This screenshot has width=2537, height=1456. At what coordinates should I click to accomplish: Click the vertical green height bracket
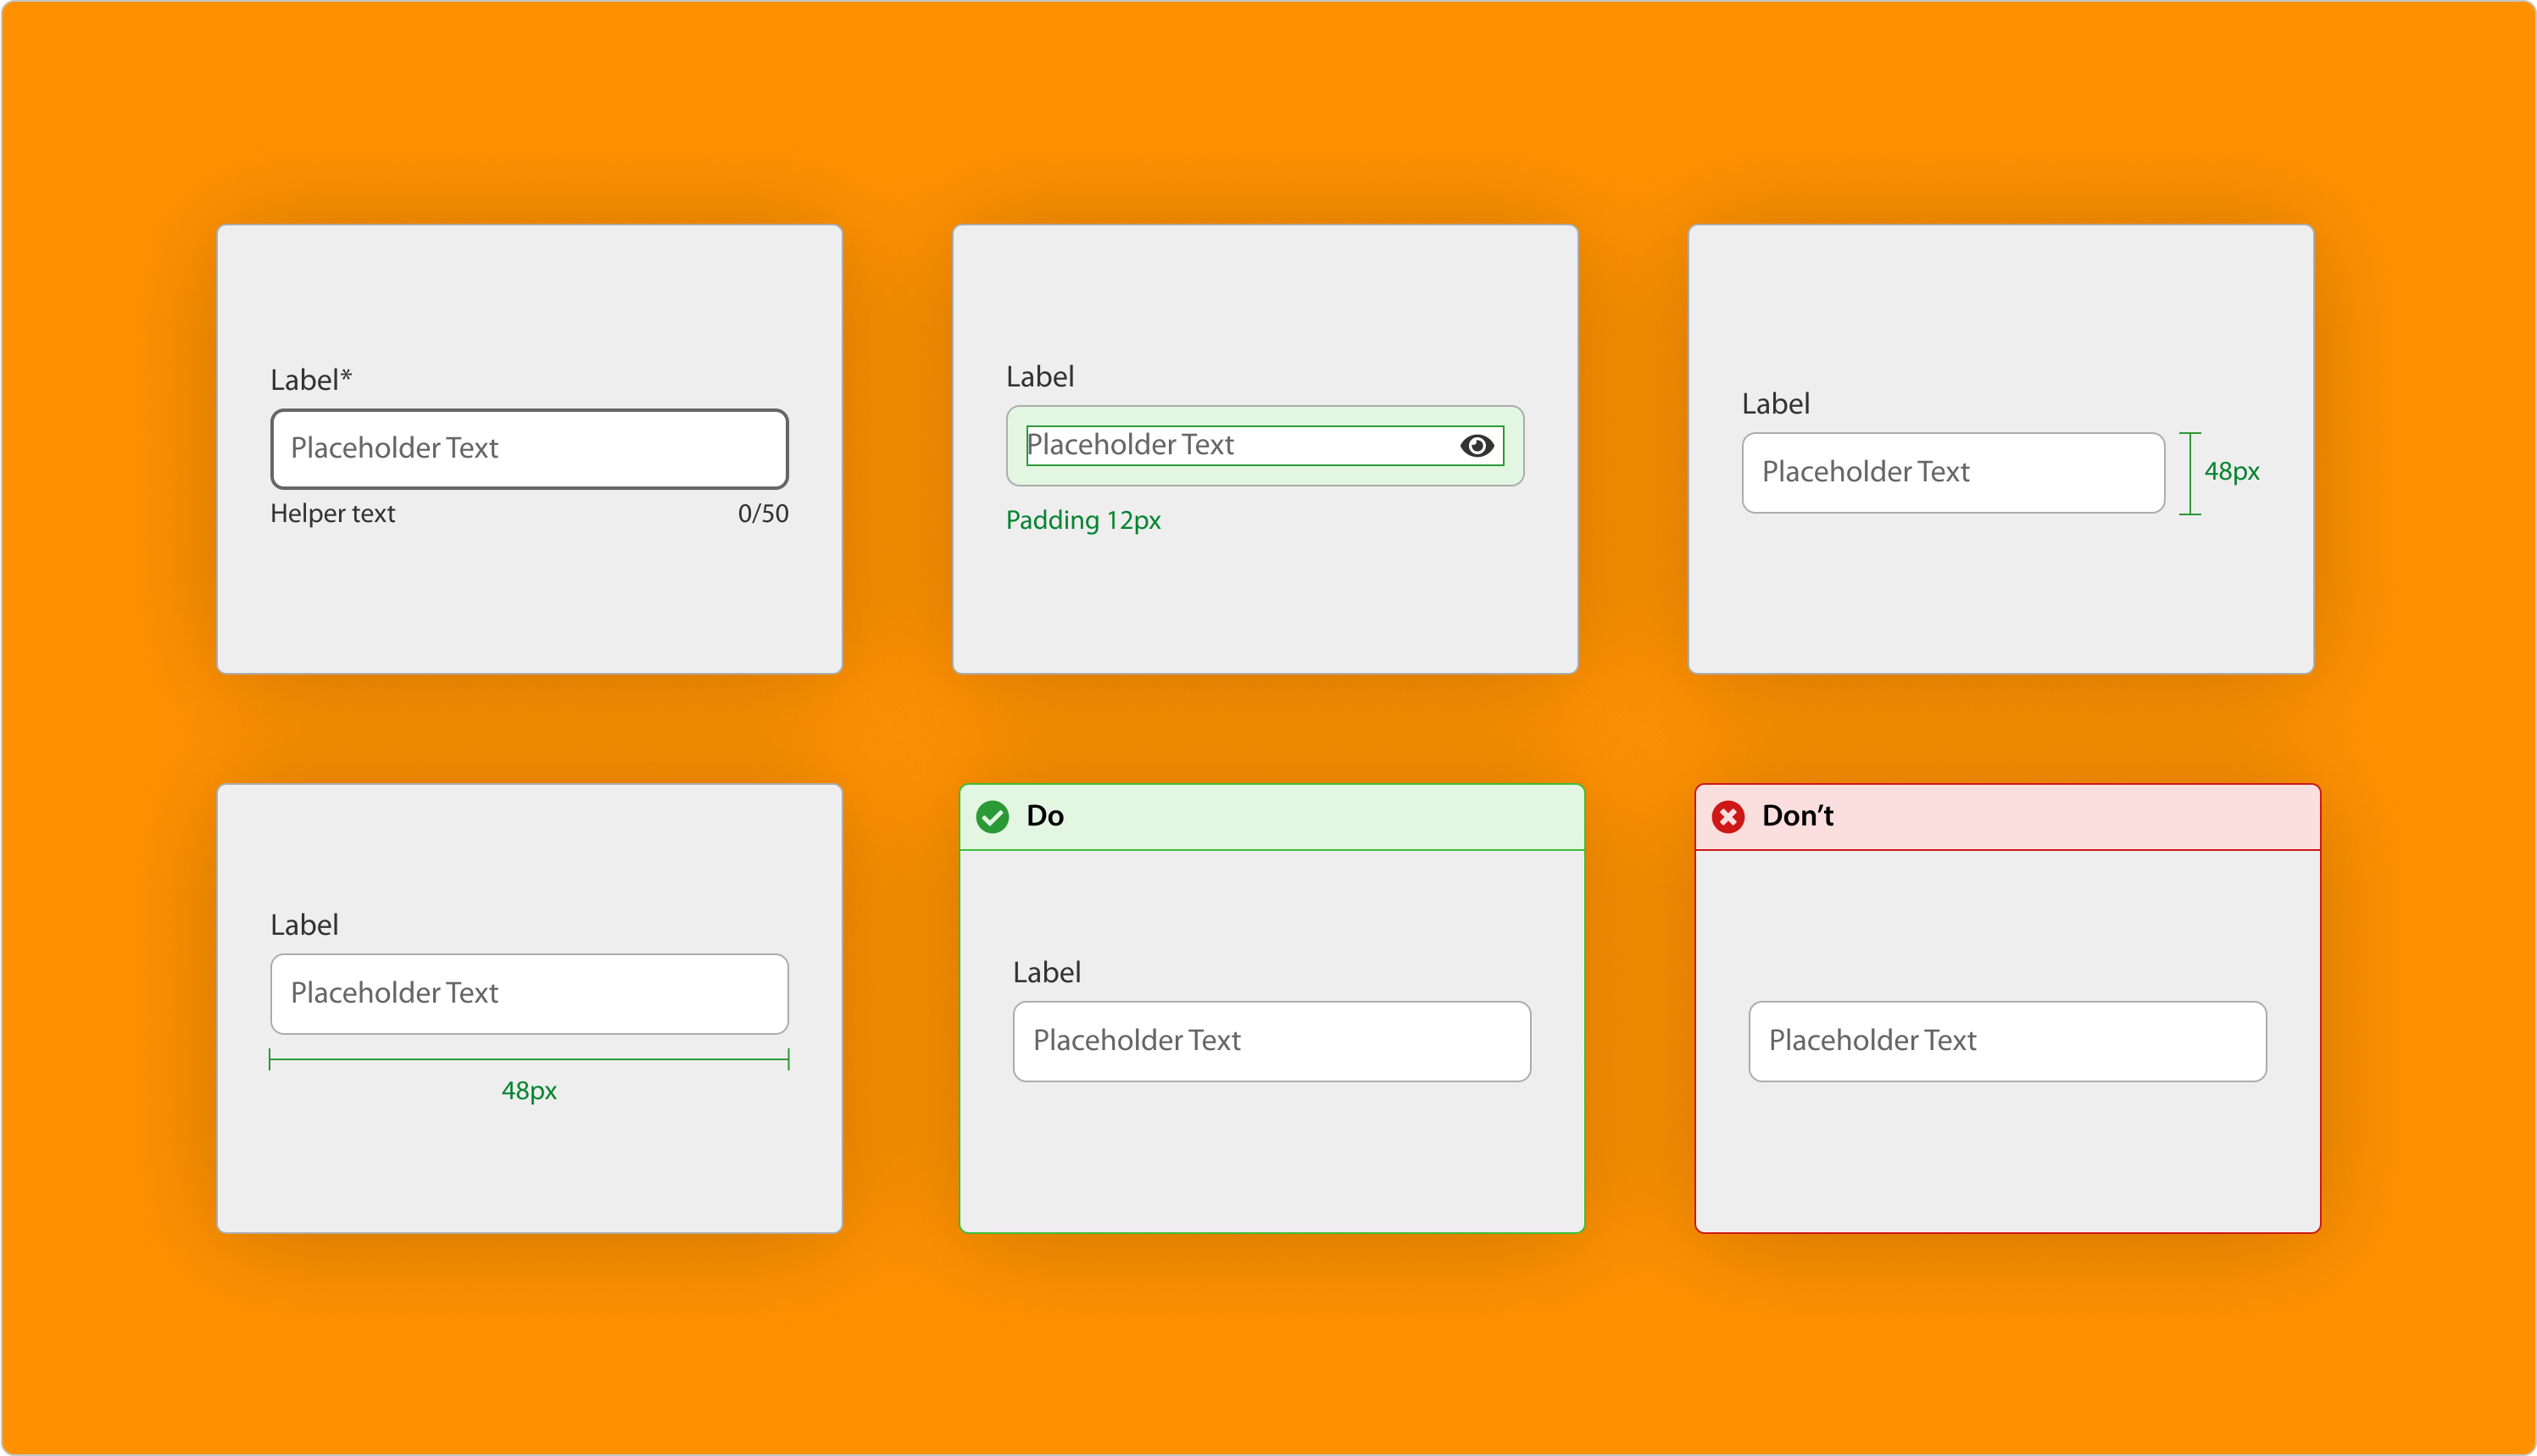coord(2190,473)
